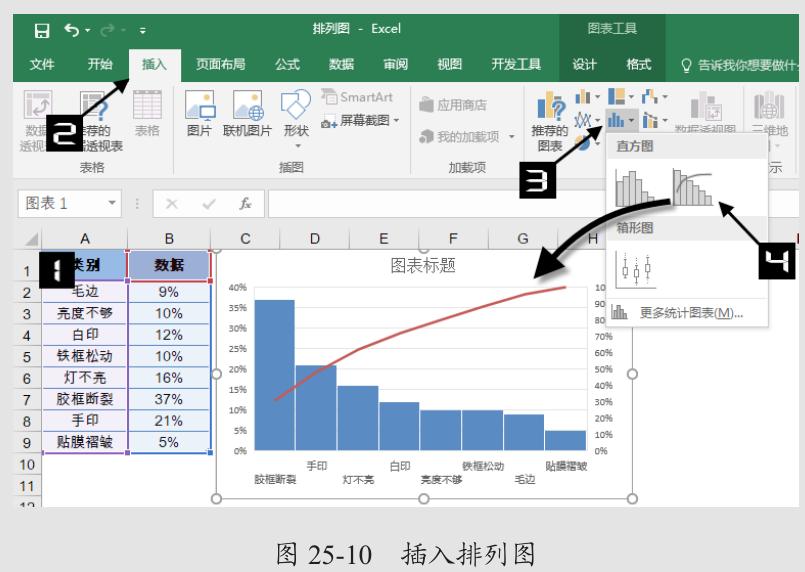The width and height of the screenshot is (805, 572).
Task: Click the chart's bottom-right resize handle
Action: [x=632, y=499]
